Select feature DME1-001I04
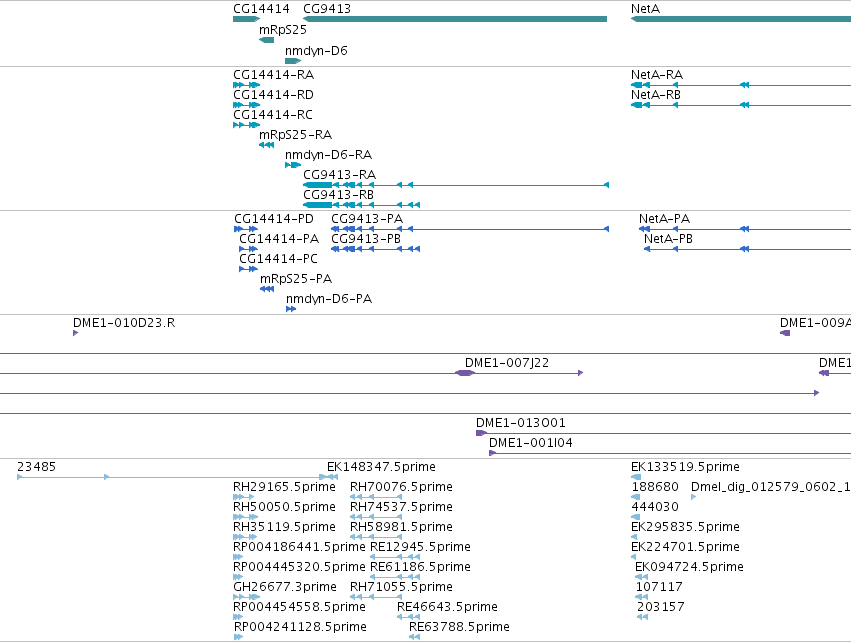This screenshot has height=642, width=851. [670, 453]
